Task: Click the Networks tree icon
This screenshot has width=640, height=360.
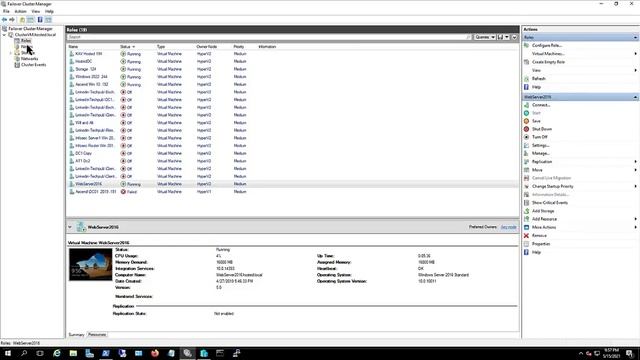Action: pos(17,59)
